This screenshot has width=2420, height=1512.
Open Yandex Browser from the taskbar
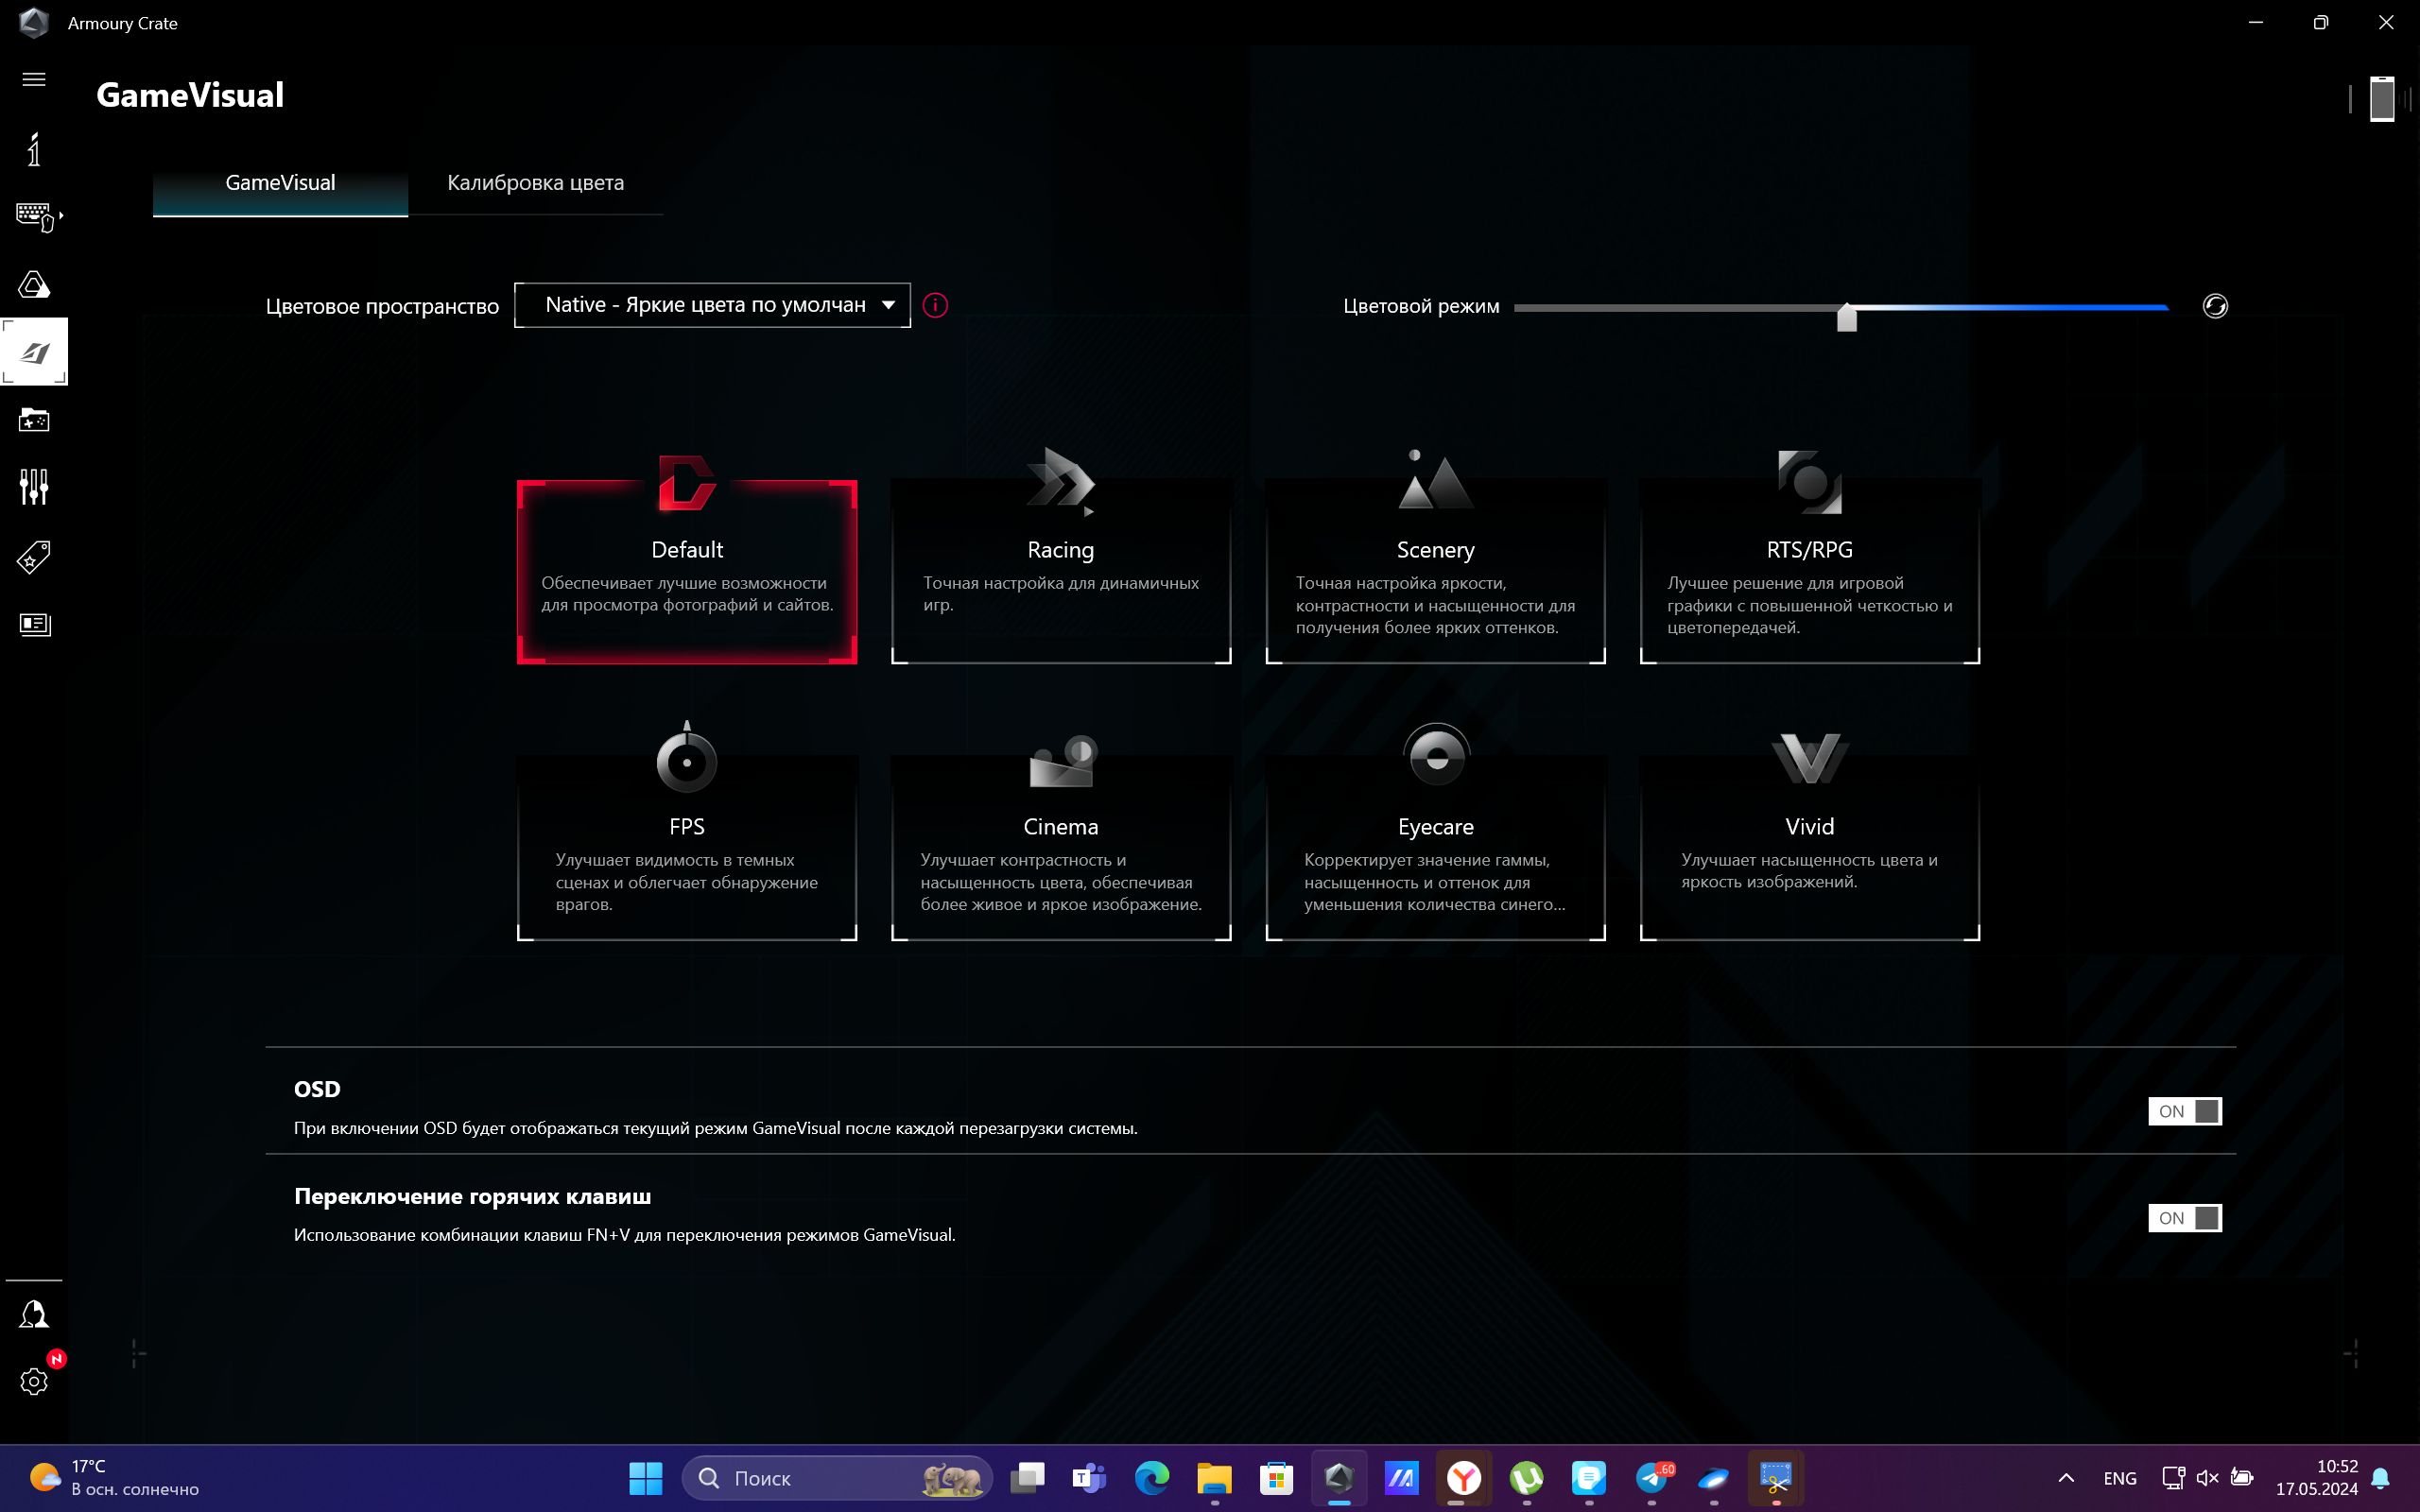1464,1478
